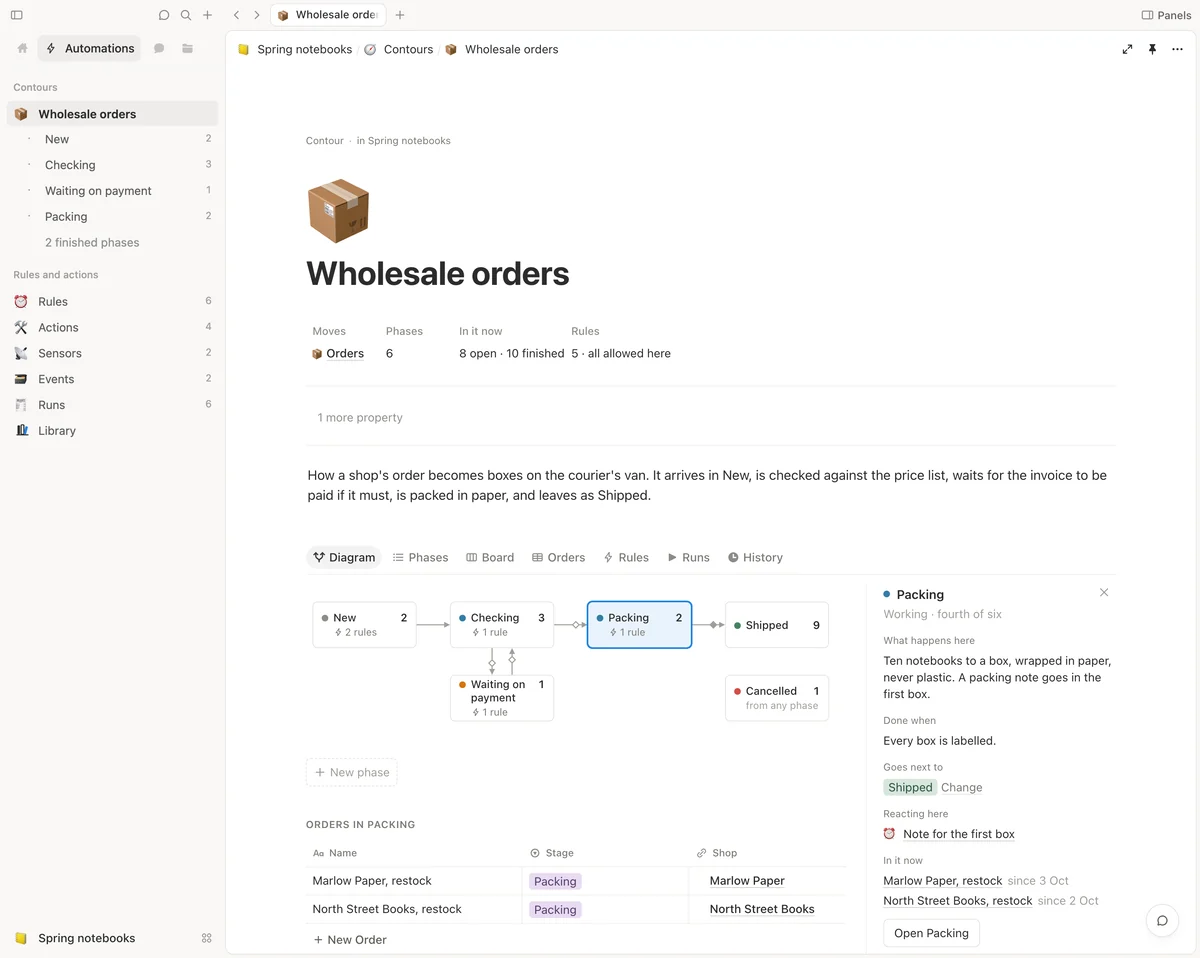
Task: Close the Packing detail panel
Action: tap(1104, 593)
